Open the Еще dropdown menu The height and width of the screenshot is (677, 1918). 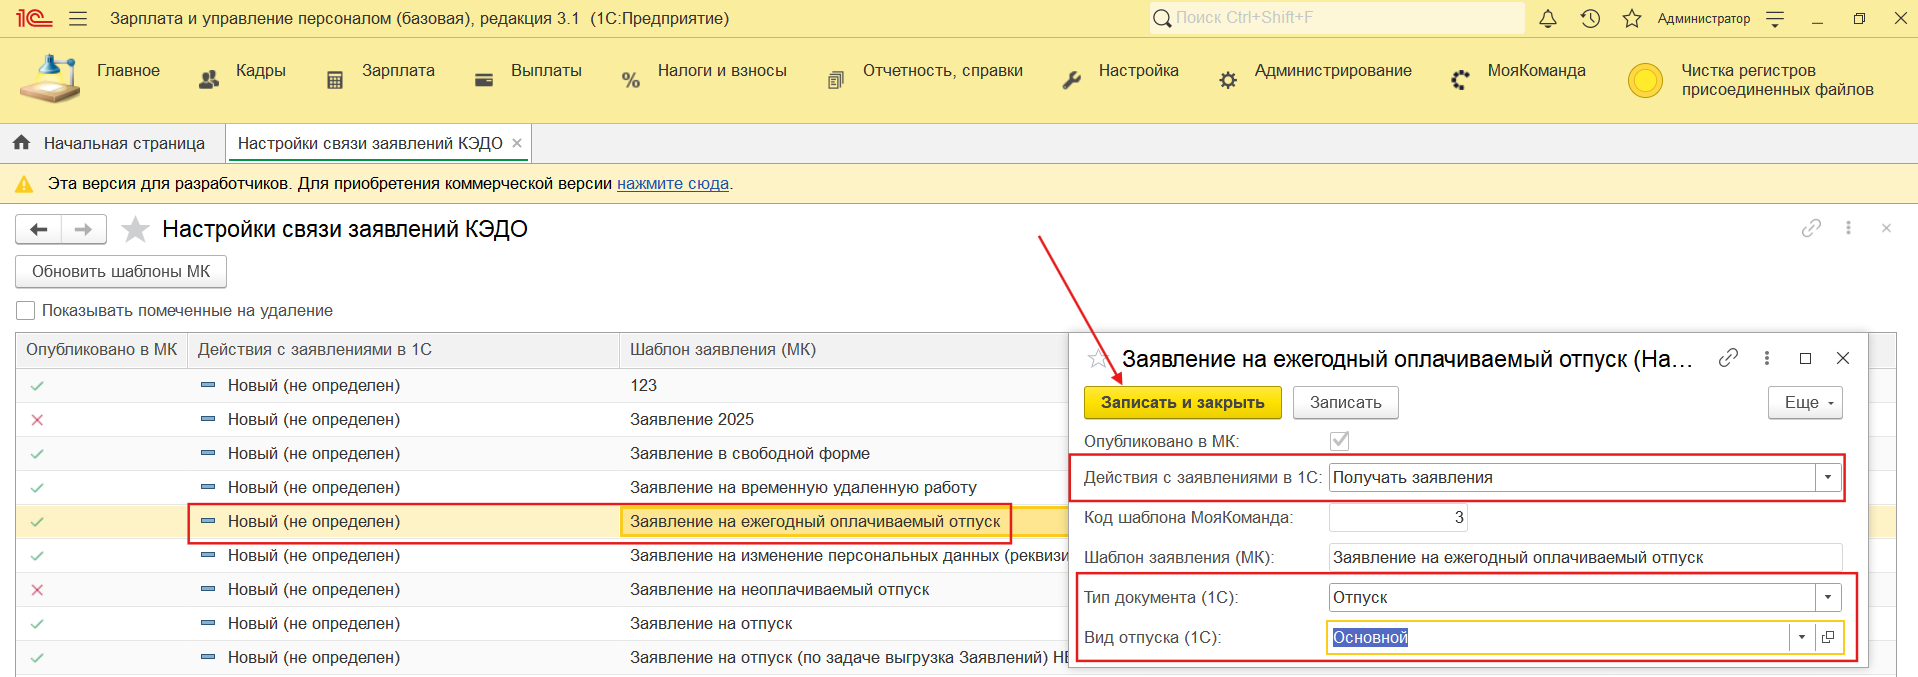[x=1805, y=402]
